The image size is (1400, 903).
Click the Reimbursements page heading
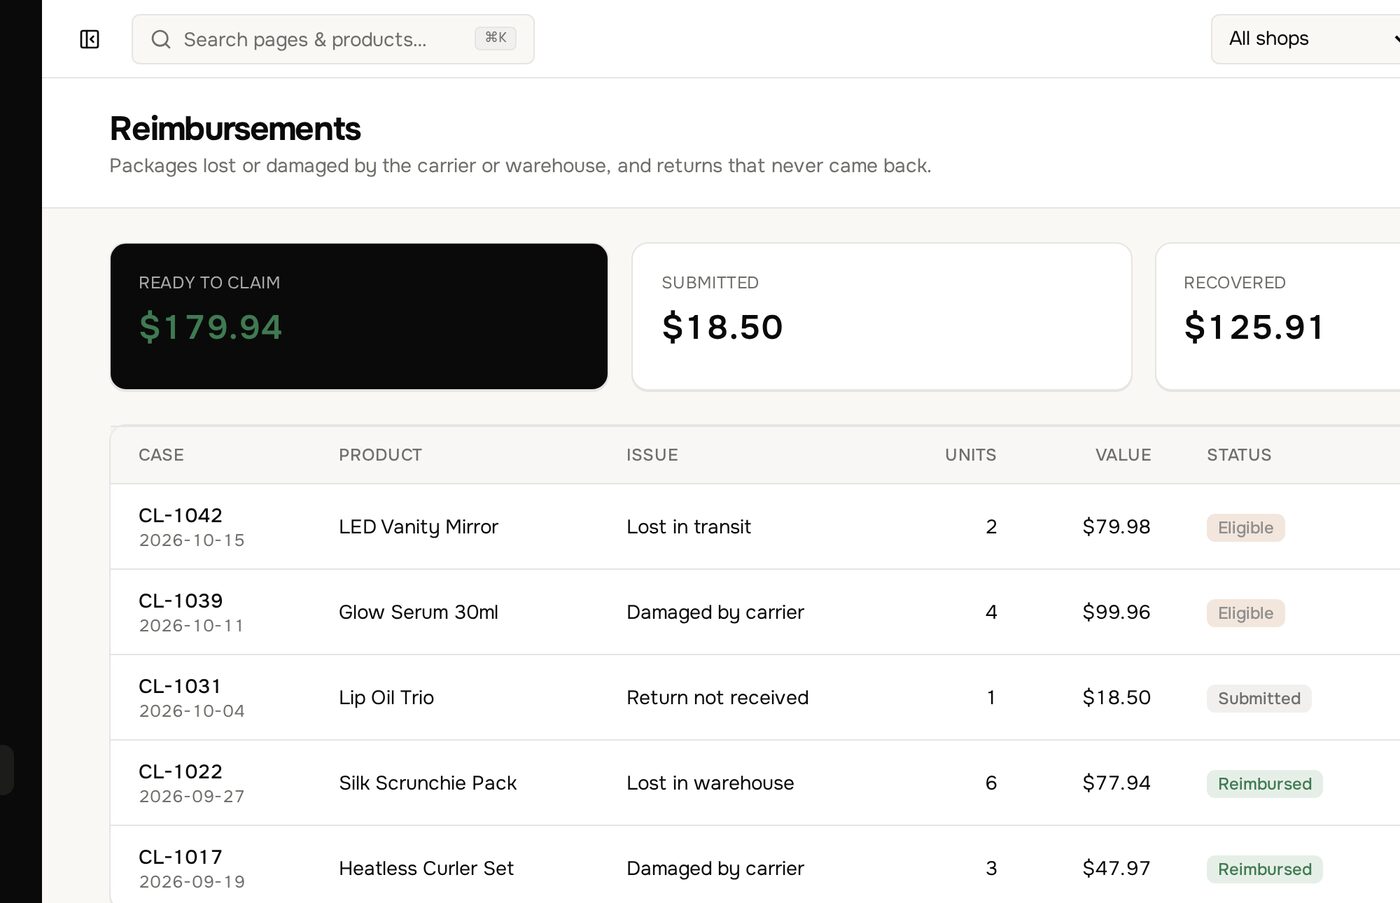[235, 129]
